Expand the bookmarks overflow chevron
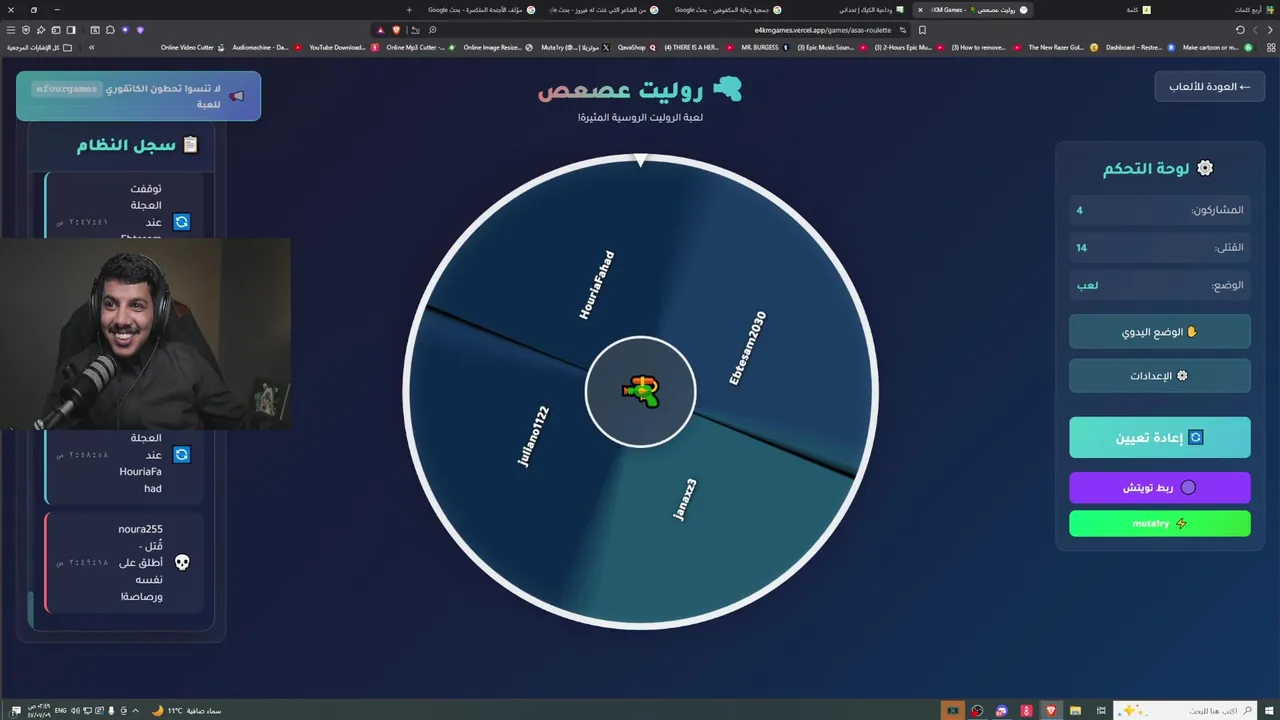The height and width of the screenshot is (720, 1280). click(x=91, y=47)
